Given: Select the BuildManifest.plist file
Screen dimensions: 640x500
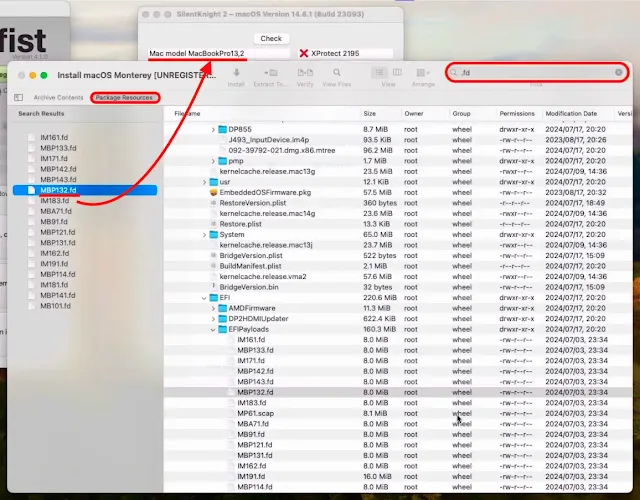Looking at the screenshot, I should [251, 266].
